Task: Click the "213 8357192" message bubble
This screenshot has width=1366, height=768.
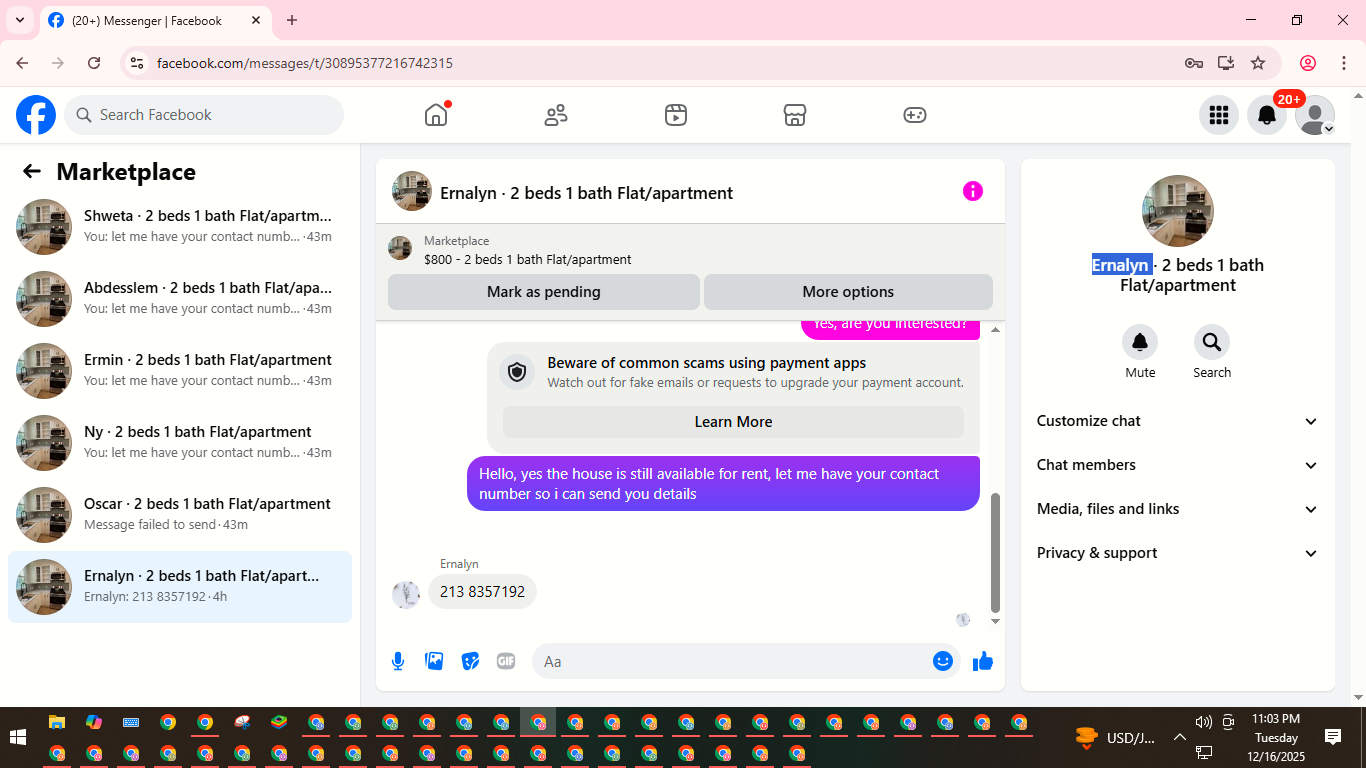Action: point(482,591)
